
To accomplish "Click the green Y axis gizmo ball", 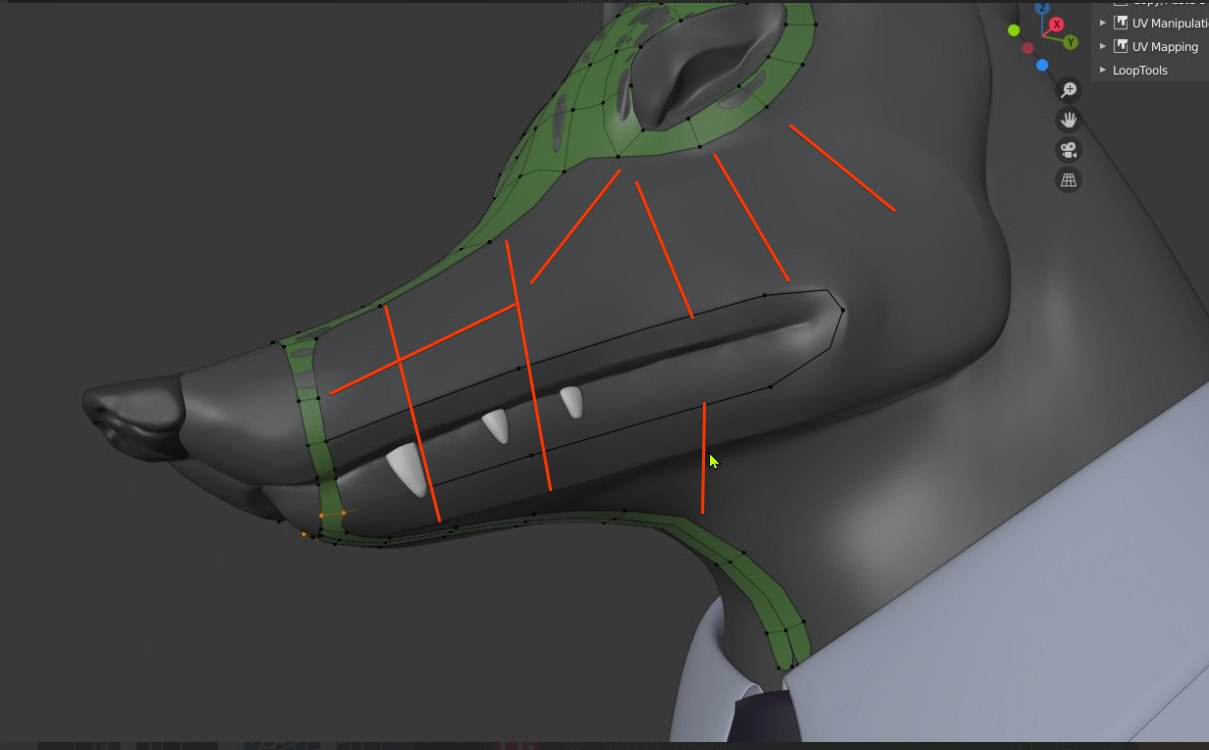I will [x=1071, y=42].
